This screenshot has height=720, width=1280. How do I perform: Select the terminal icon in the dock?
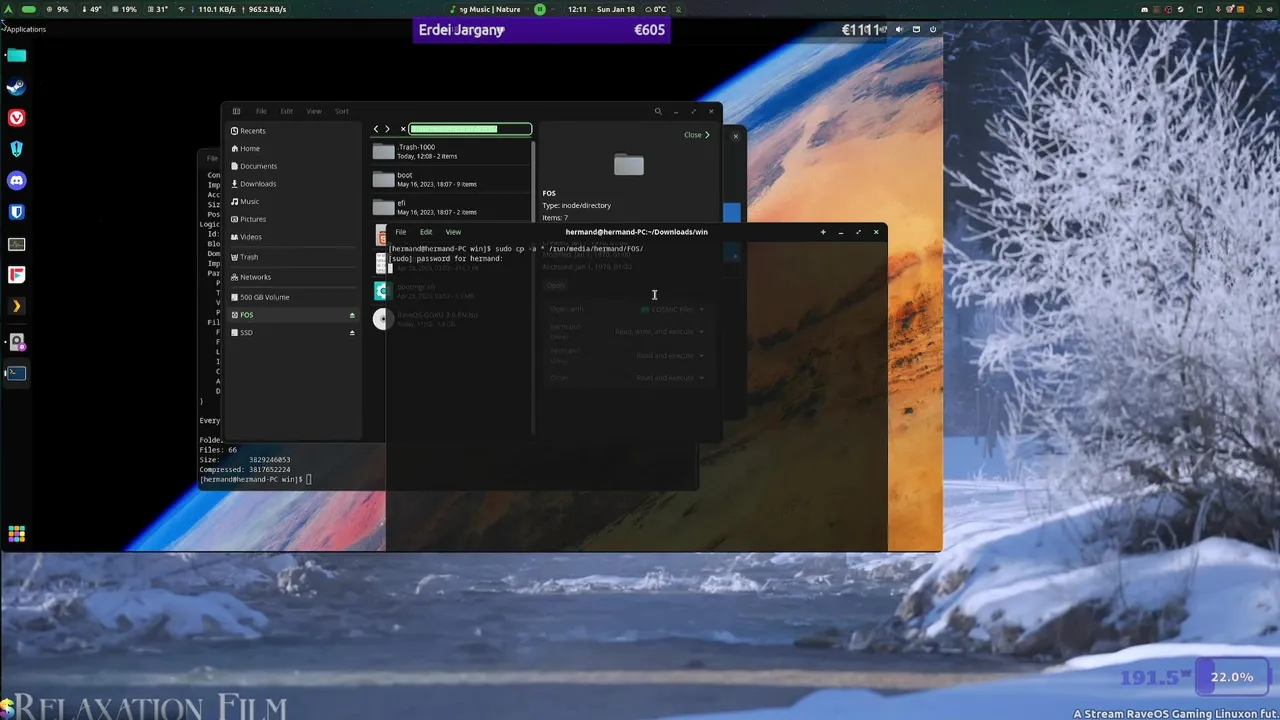tap(16, 373)
